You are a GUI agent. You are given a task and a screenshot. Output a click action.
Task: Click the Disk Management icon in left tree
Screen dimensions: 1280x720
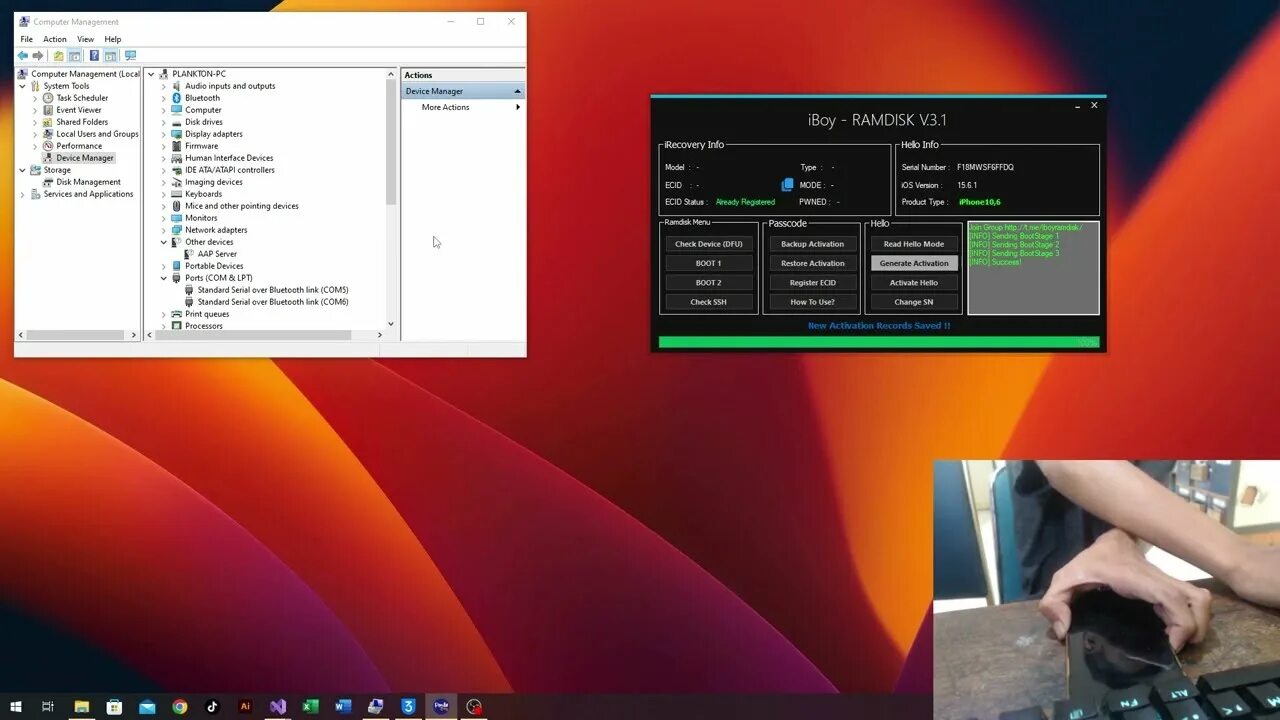[x=48, y=182]
